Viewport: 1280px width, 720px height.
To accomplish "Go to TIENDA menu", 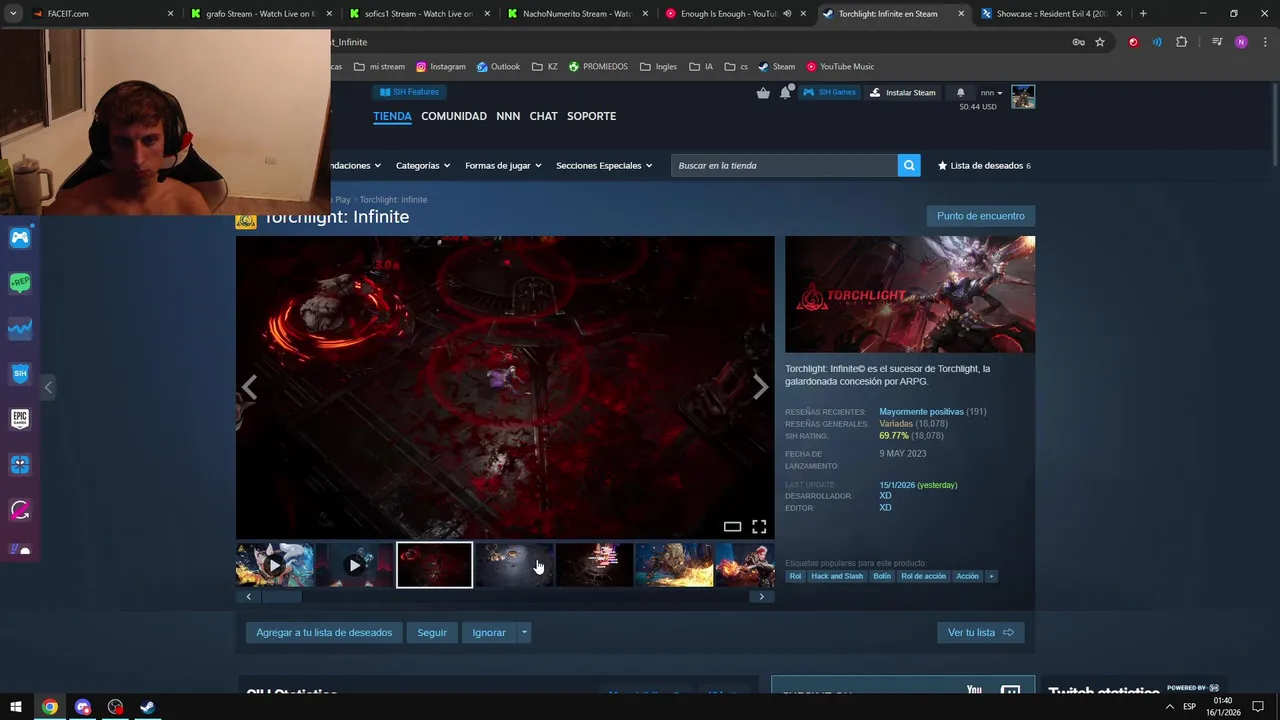I will 392,116.
